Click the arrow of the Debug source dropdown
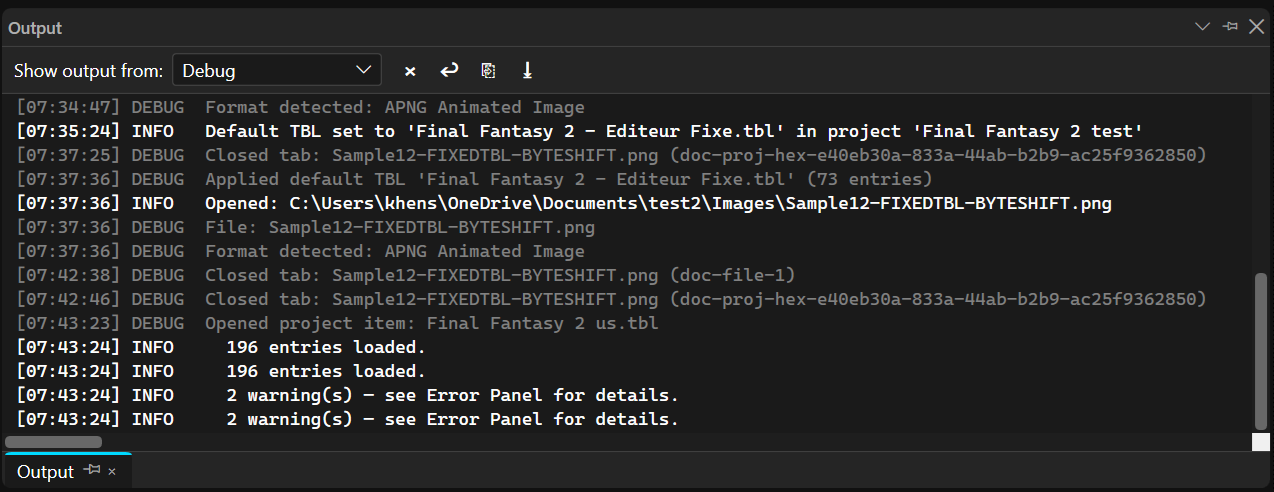The image size is (1274, 492). tap(363, 71)
